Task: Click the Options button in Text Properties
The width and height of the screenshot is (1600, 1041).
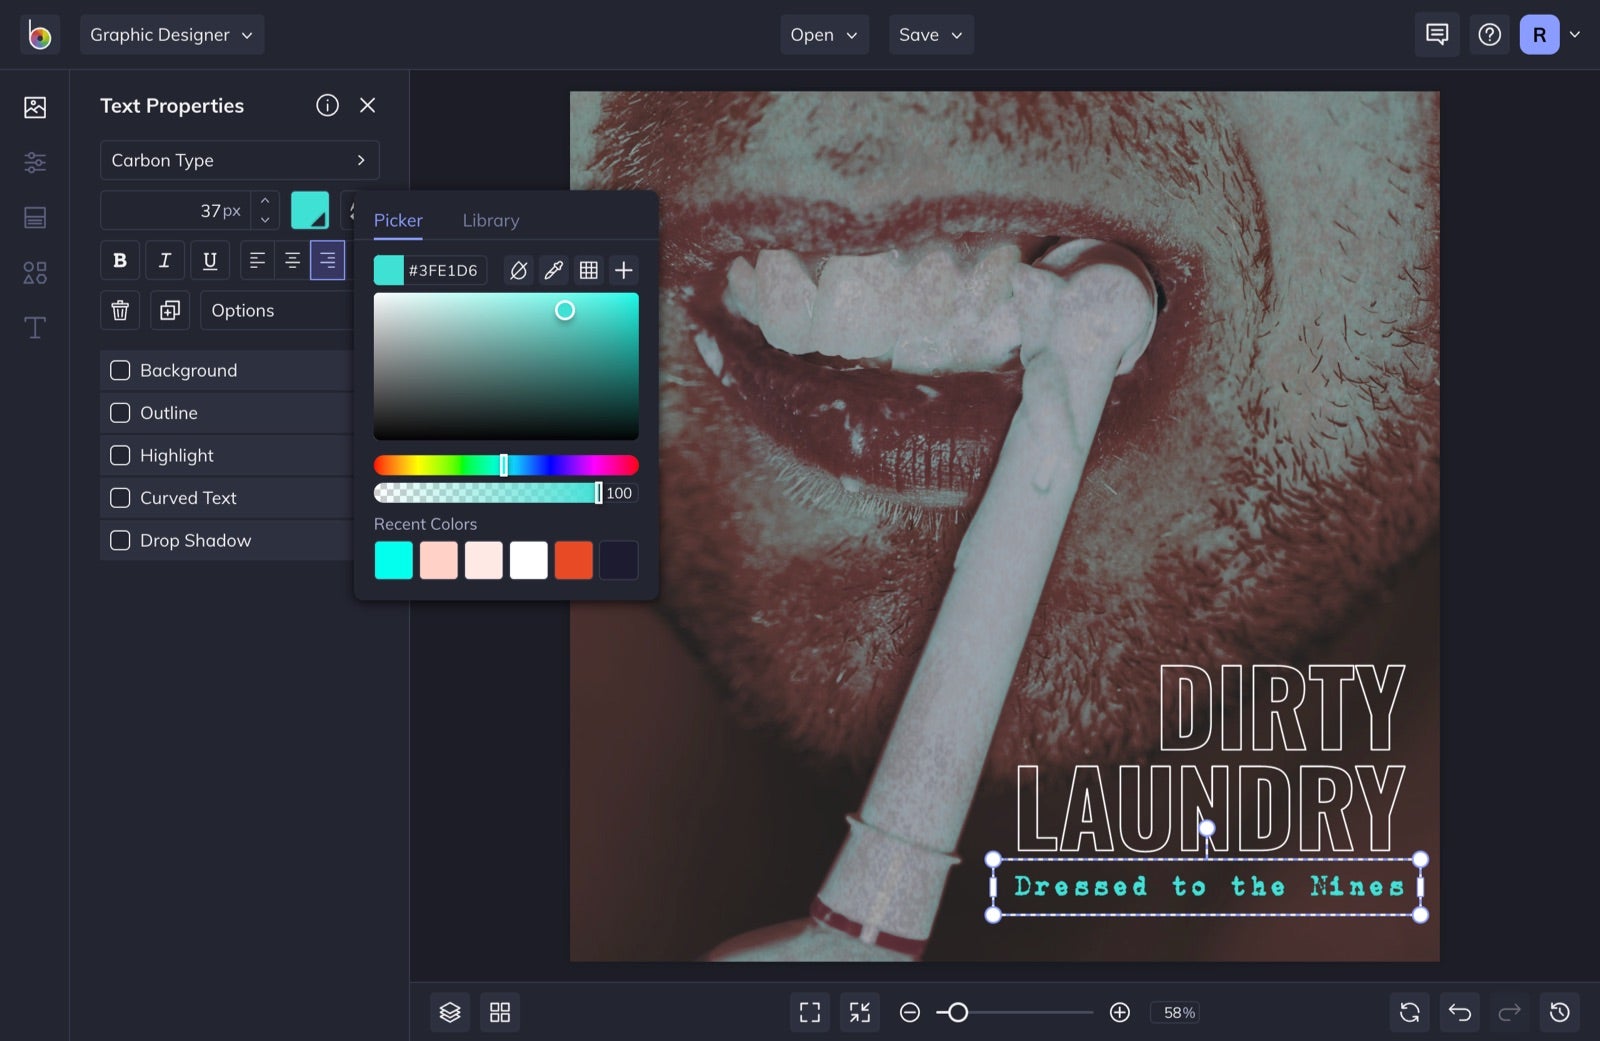Action: click(243, 310)
